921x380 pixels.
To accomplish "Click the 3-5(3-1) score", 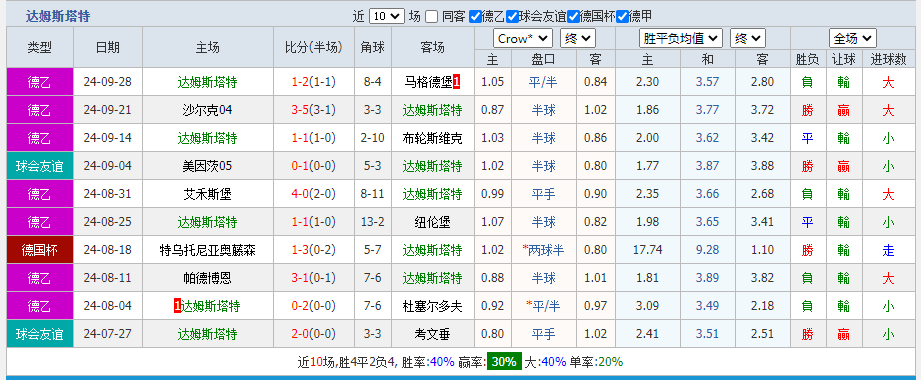I will (314, 110).
